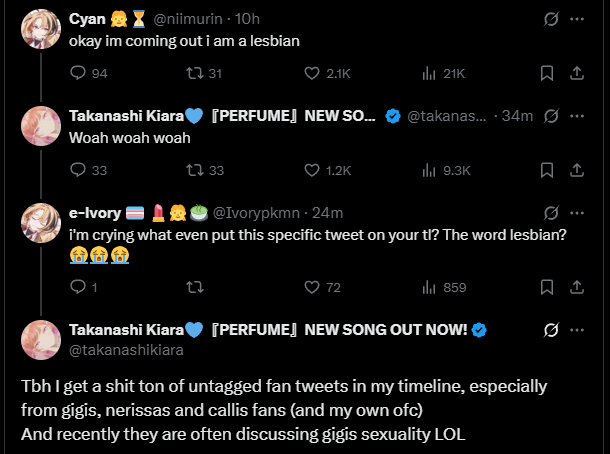Image resolution: width=610 pixels, height=454 pixels.
Task: Share Cyan's tweet
Action: pyautogui.click(x=577, y=73)
